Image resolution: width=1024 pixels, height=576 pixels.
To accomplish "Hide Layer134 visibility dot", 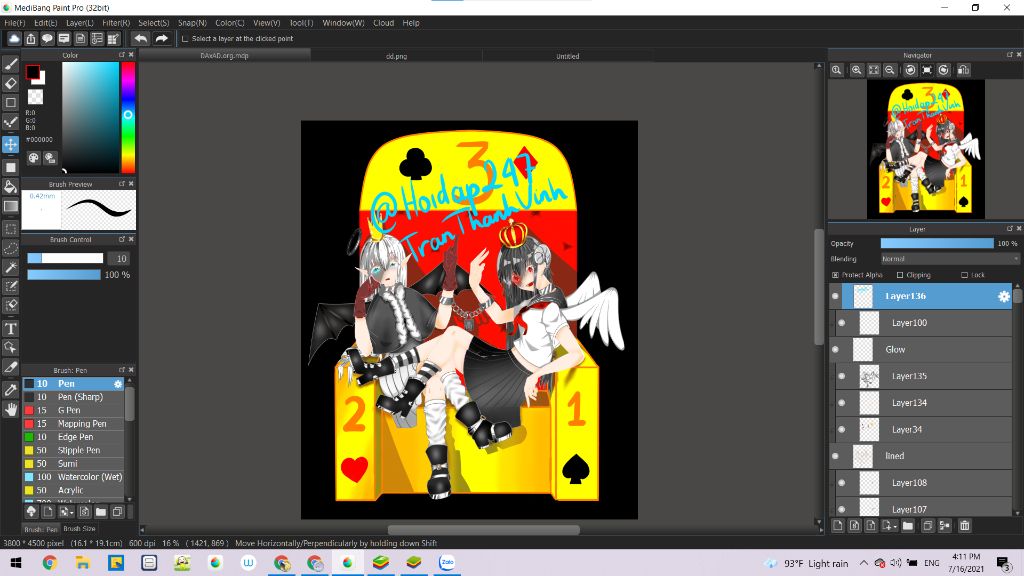I will [842, 403].
